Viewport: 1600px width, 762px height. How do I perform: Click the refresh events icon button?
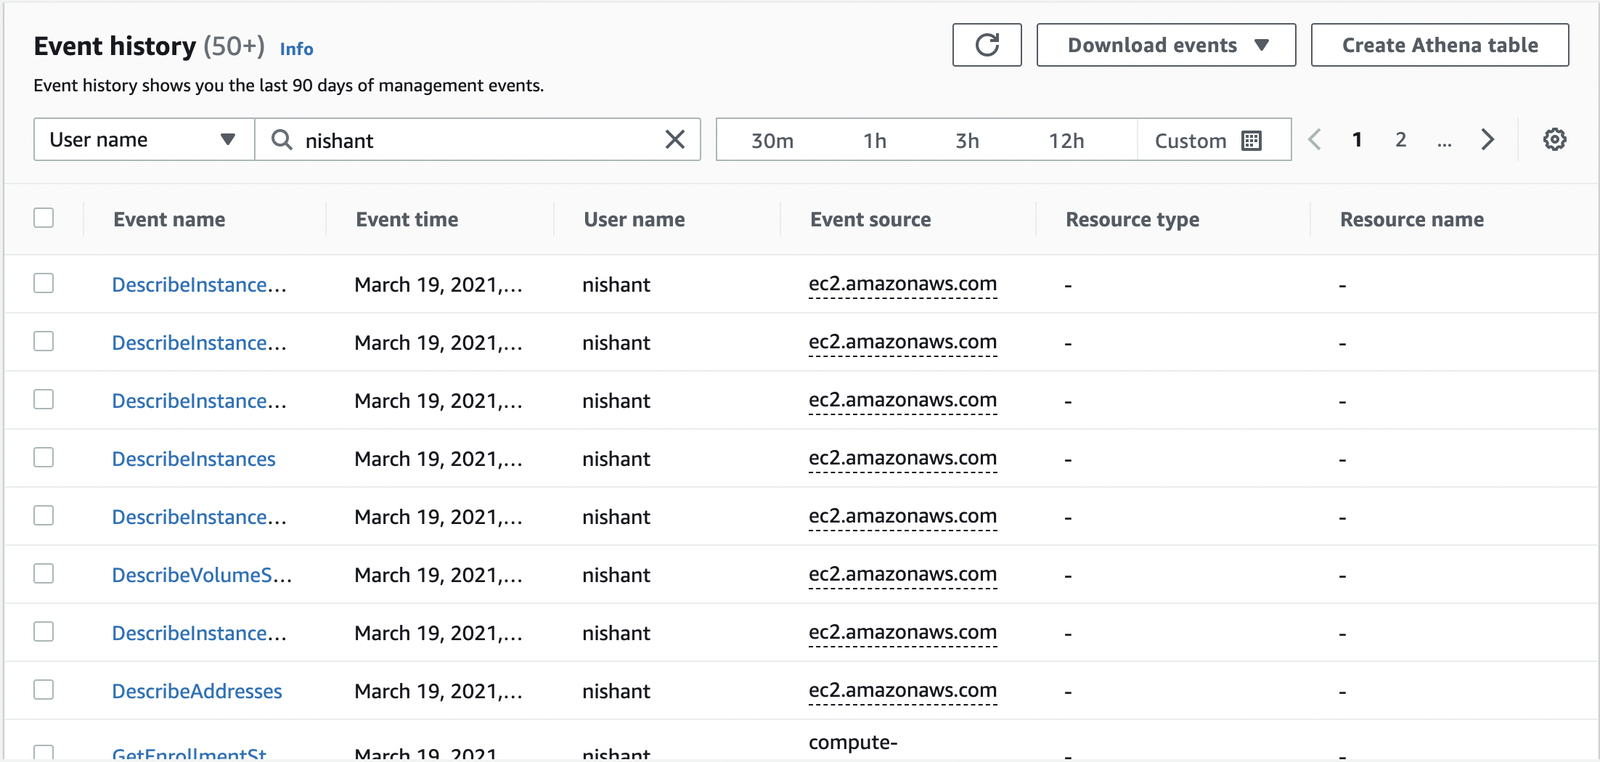[x=986, y=45]
